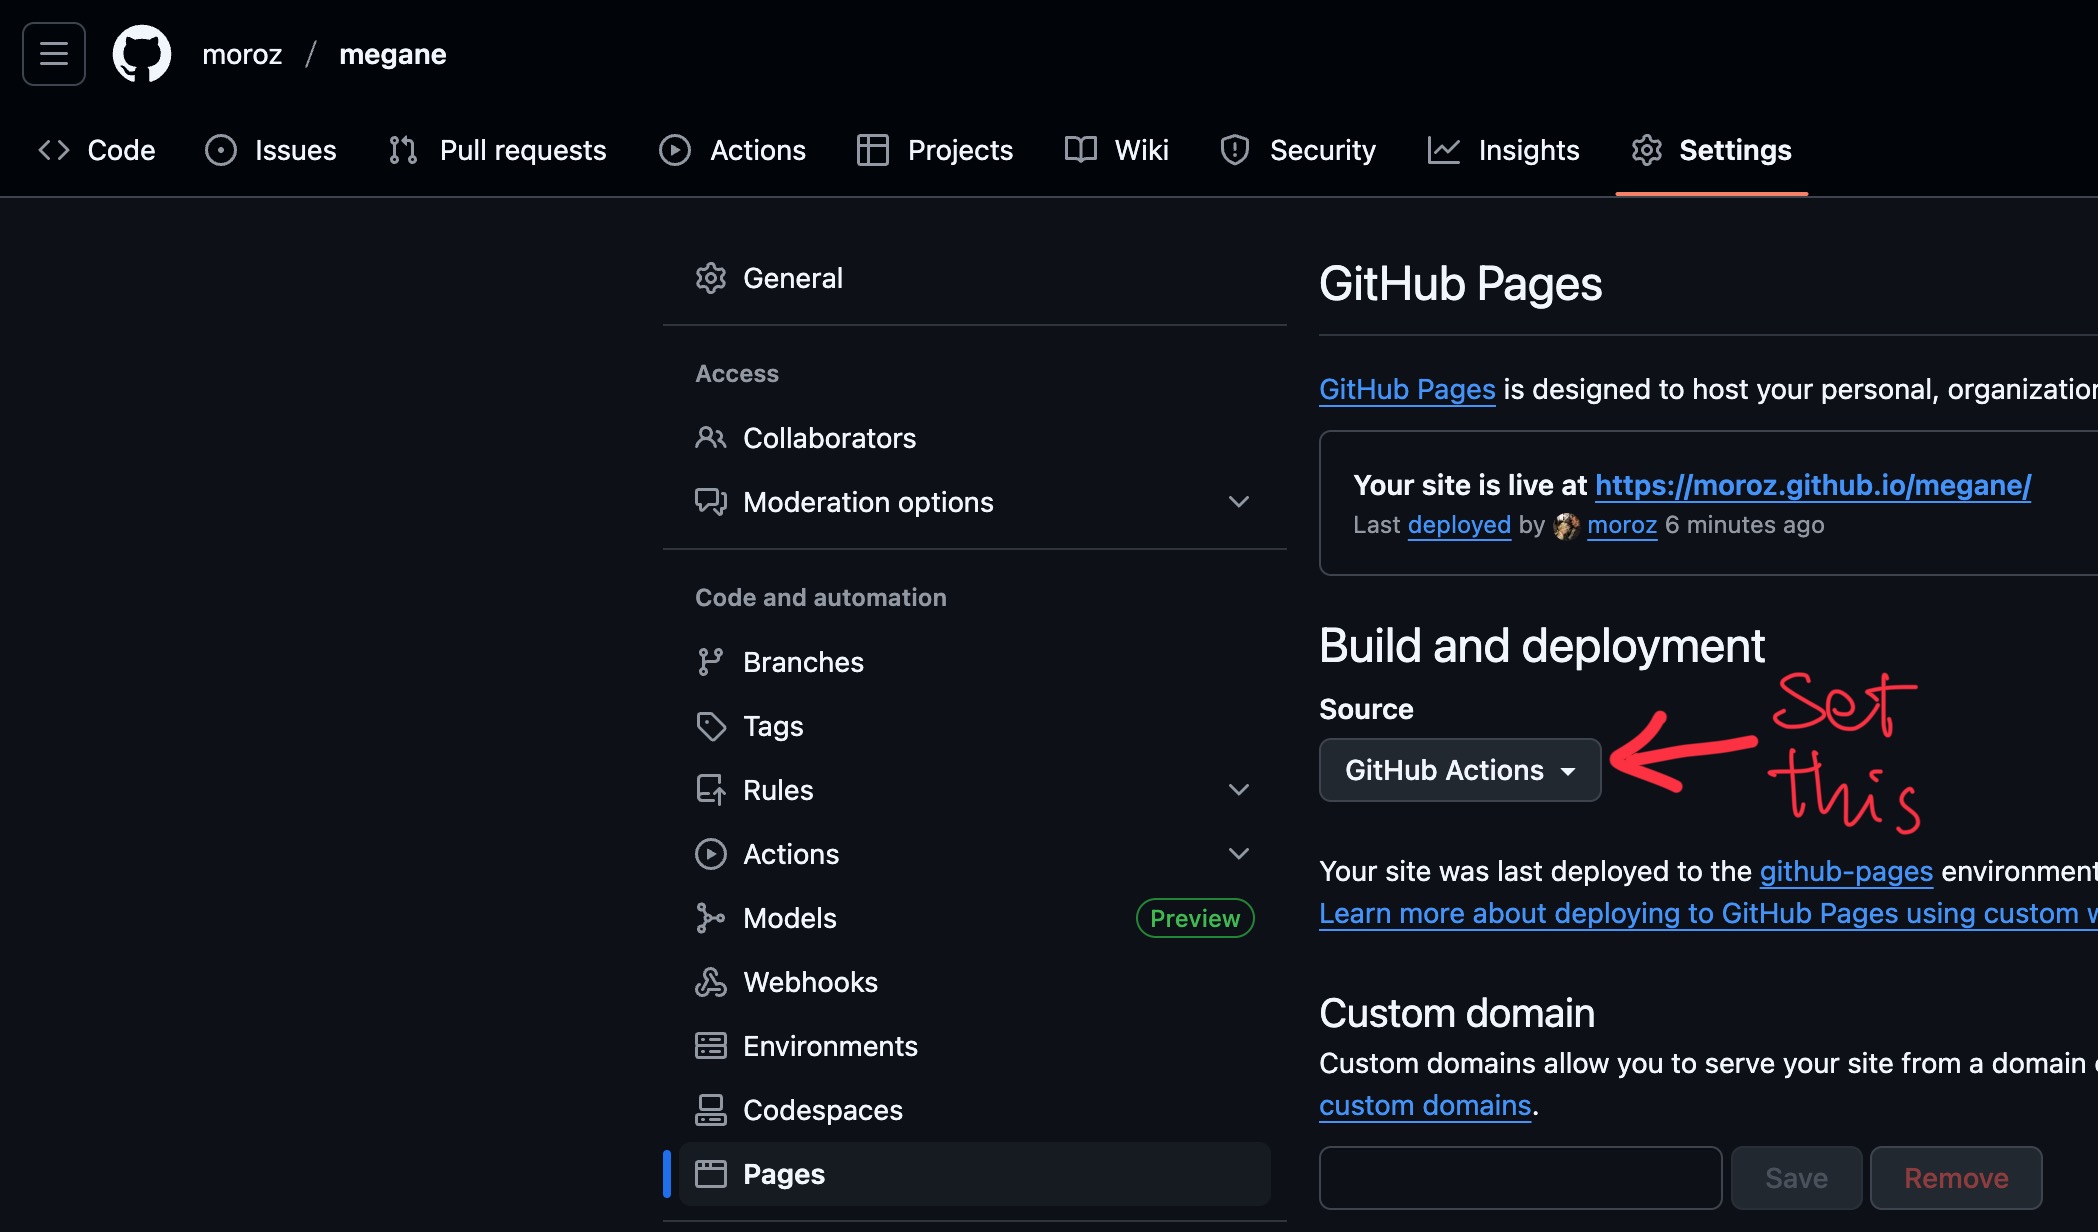Go to the Pull requests tab

[498, 150]
